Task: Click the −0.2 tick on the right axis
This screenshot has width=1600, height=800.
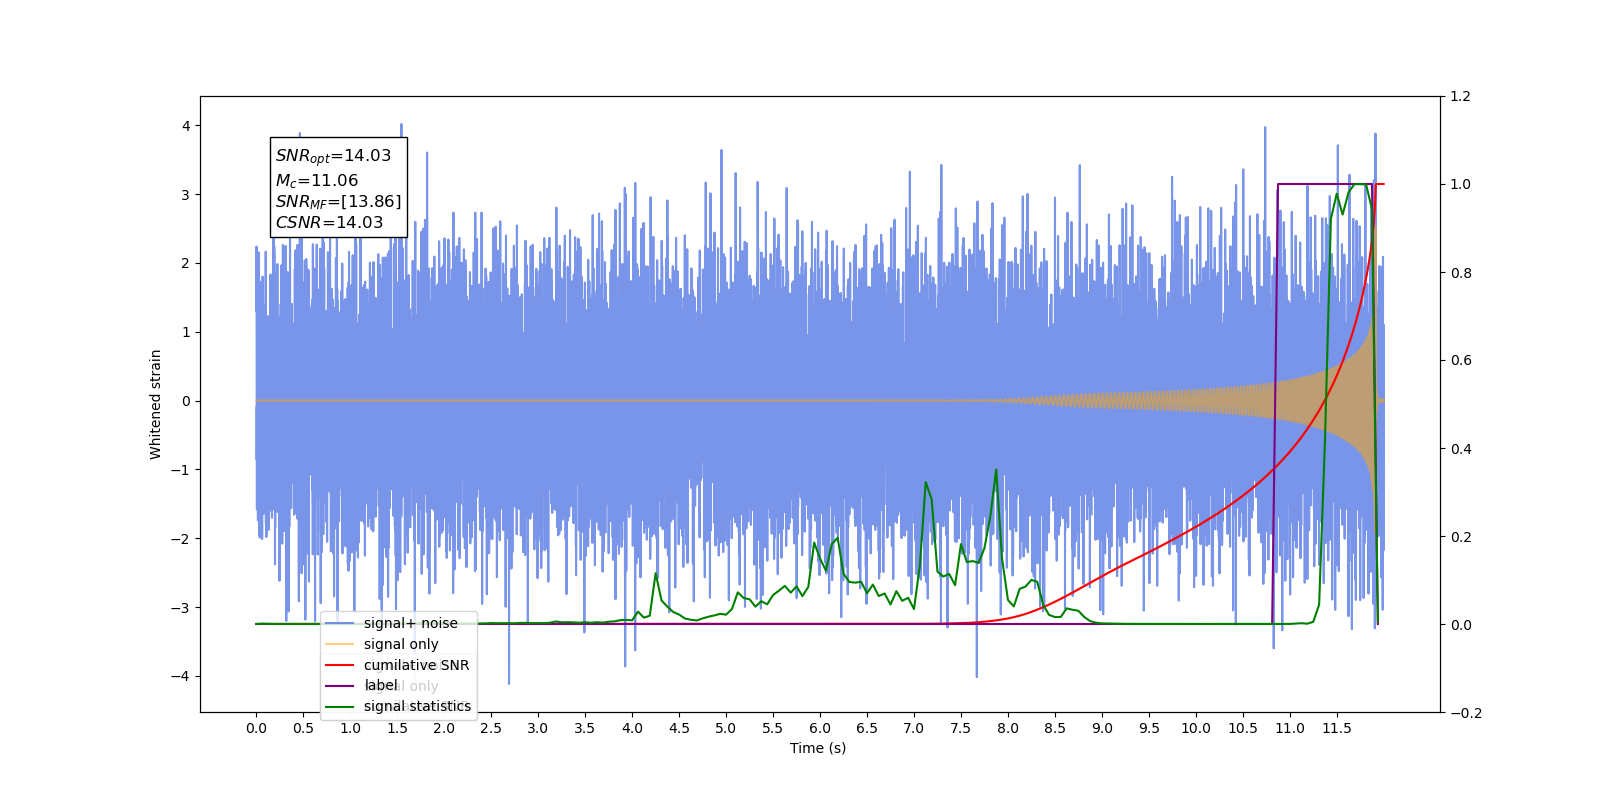Action: (1464, 713)
